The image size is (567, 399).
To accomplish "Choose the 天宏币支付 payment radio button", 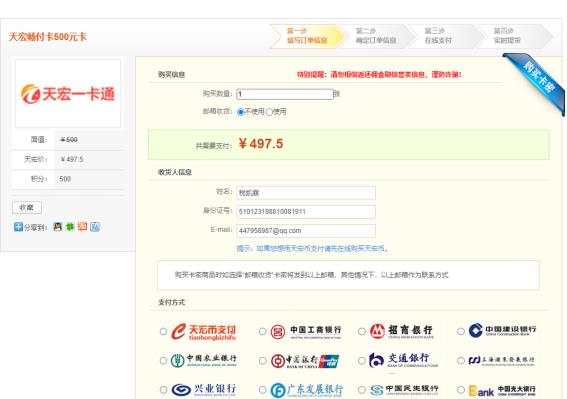I will click(163, 331).
